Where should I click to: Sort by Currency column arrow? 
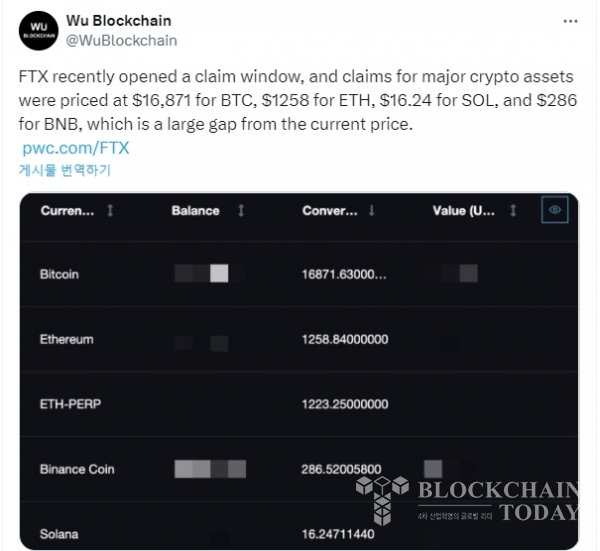pos(110,210)
